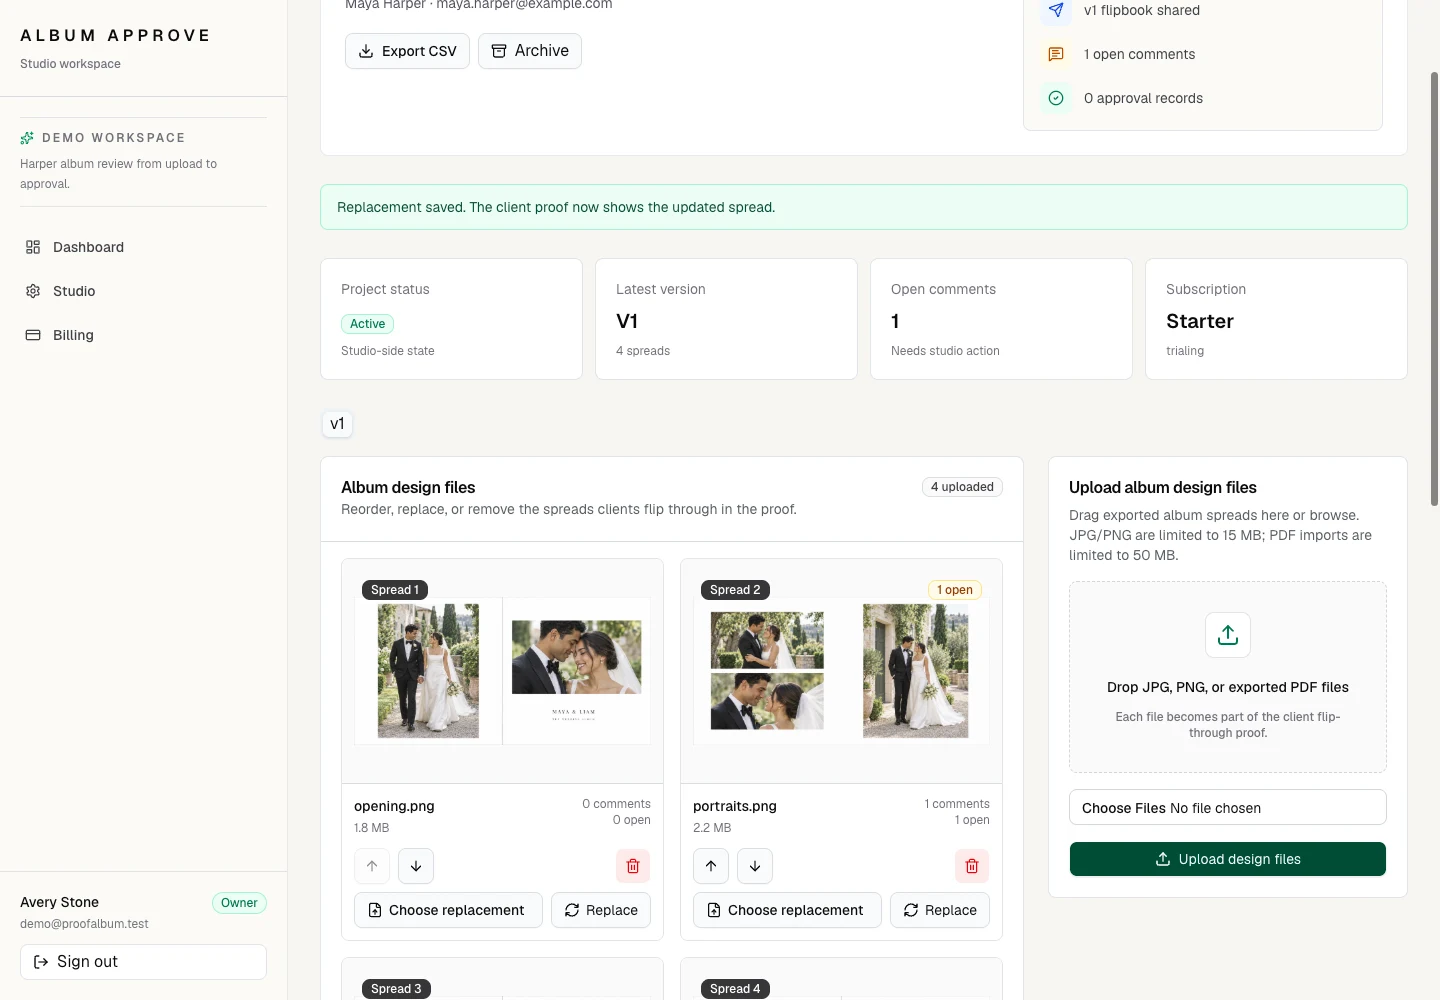This screenshot has width=1440, height=1000.
Task: Click the page vertical scrollbar
Action: tap(1435, 289)
